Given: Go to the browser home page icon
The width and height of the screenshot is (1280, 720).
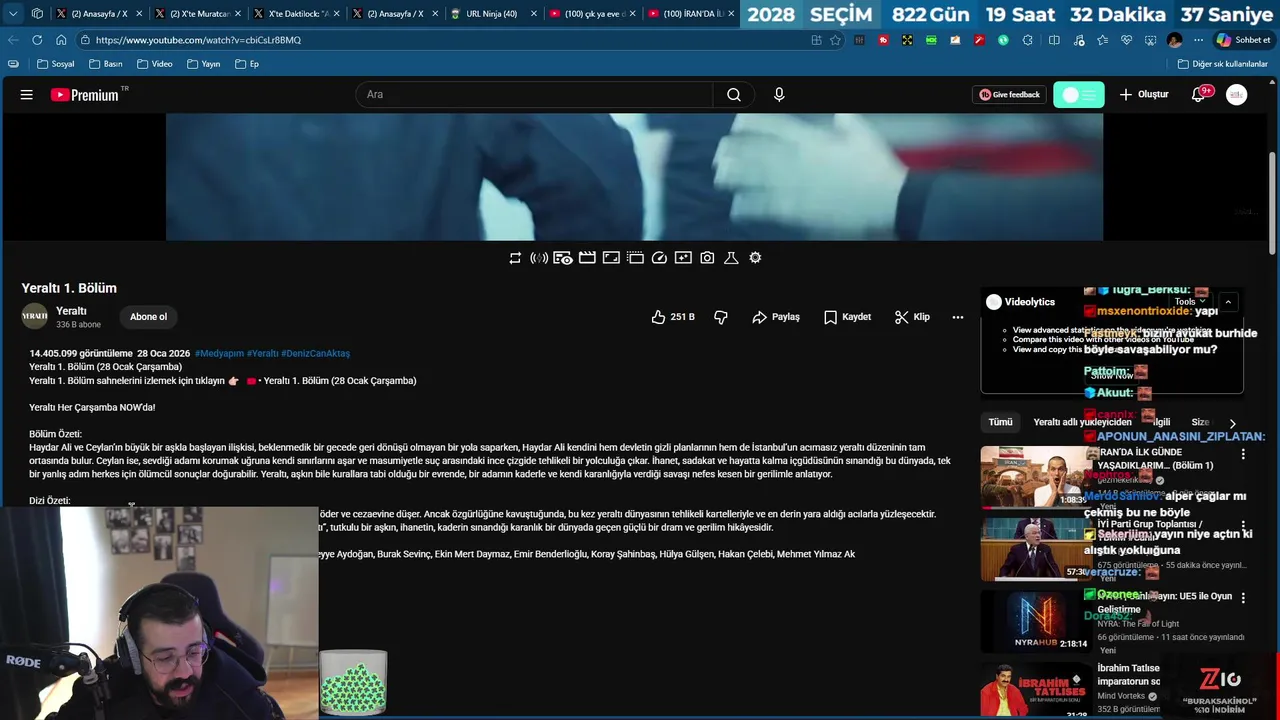Looking at the screenshot, I should coord(61,40).
